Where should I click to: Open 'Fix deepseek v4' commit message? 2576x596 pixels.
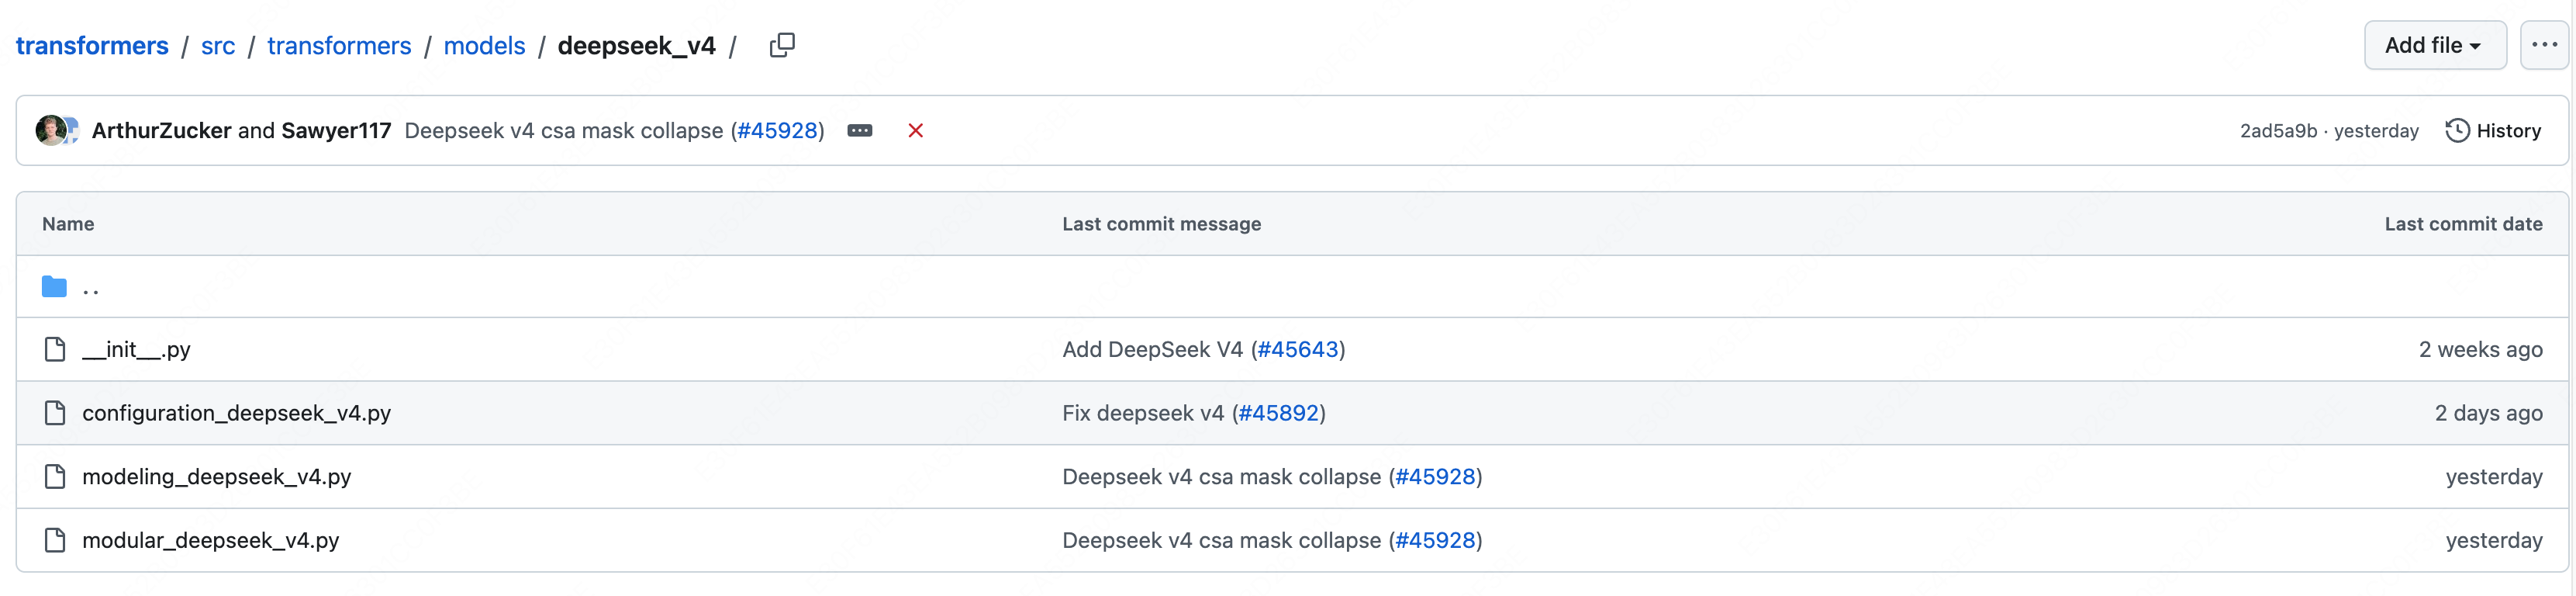pyautogui.click(x=1143, y=413)
